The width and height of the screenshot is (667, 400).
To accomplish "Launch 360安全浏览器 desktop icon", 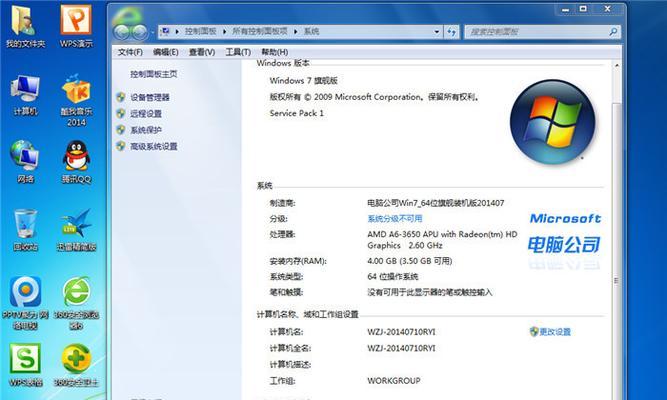I will [76, 291].
